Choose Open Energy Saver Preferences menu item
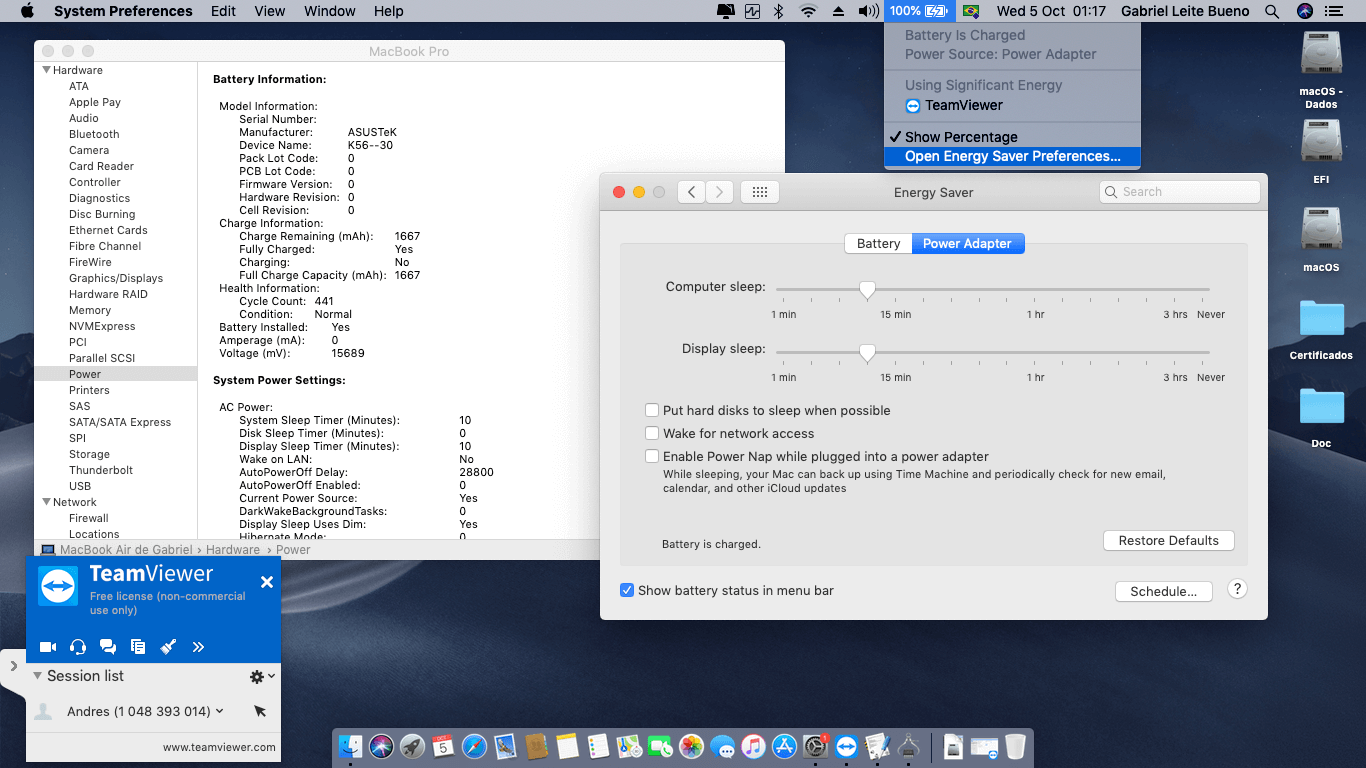 coord(1012,157)
